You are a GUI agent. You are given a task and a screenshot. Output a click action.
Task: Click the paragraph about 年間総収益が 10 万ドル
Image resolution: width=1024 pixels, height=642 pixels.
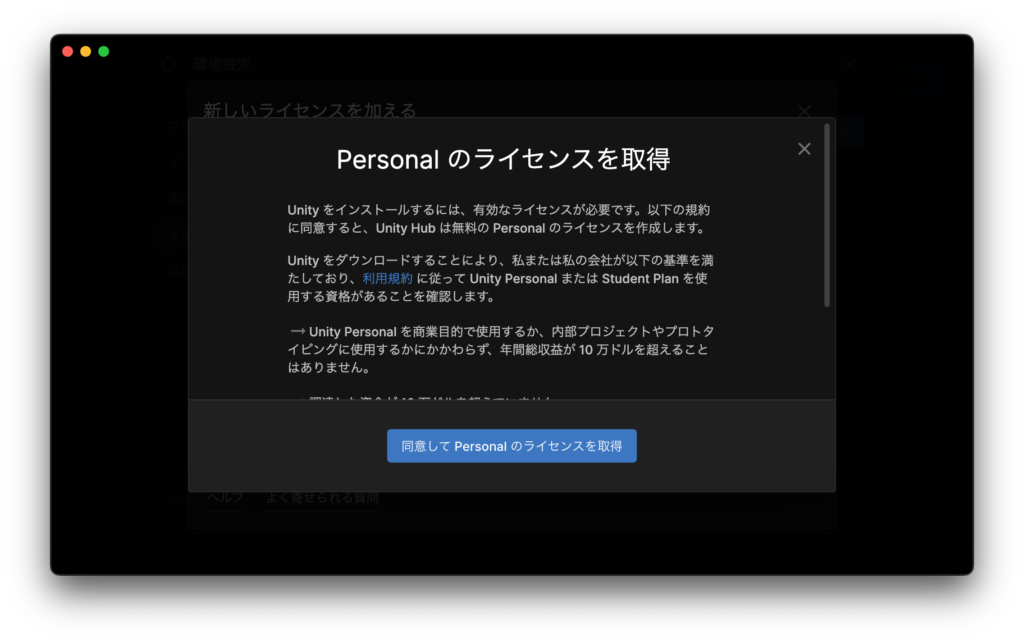point(500,349)
